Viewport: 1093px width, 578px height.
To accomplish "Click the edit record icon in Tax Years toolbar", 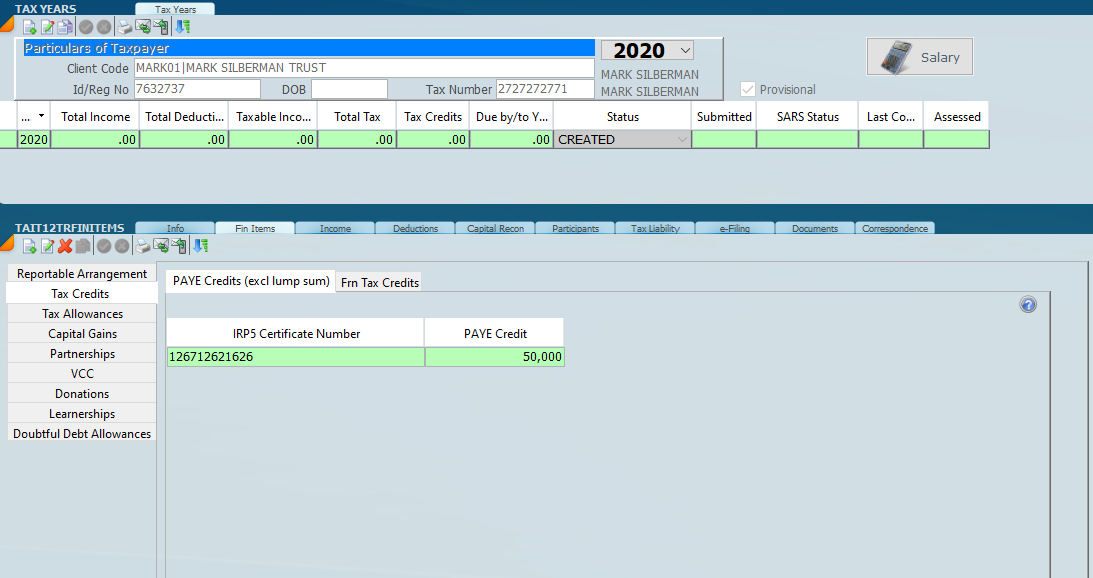I will (47, 27).
